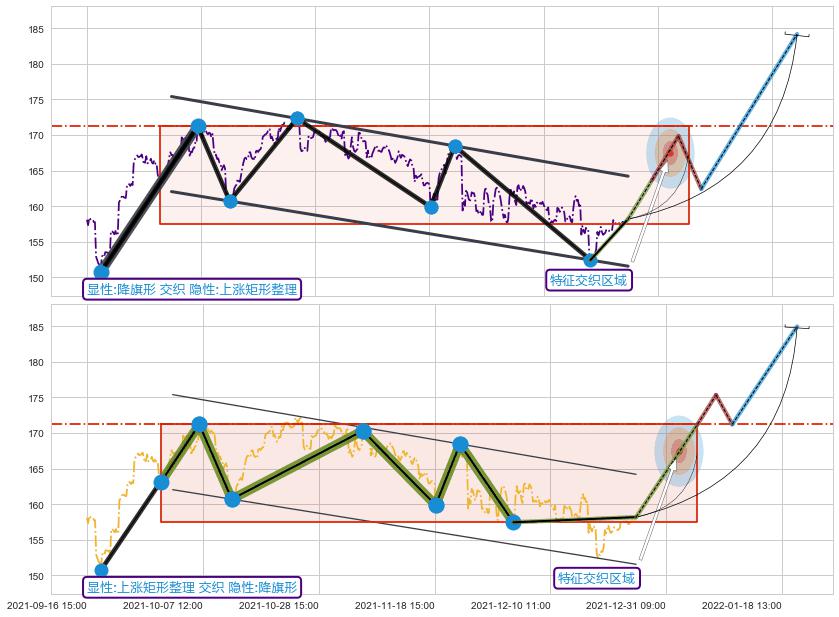This screenshot has width=839, height=617.
Task: Click the '2021-11-18 15:00' x-axis date label
Action: pos(395,605)
